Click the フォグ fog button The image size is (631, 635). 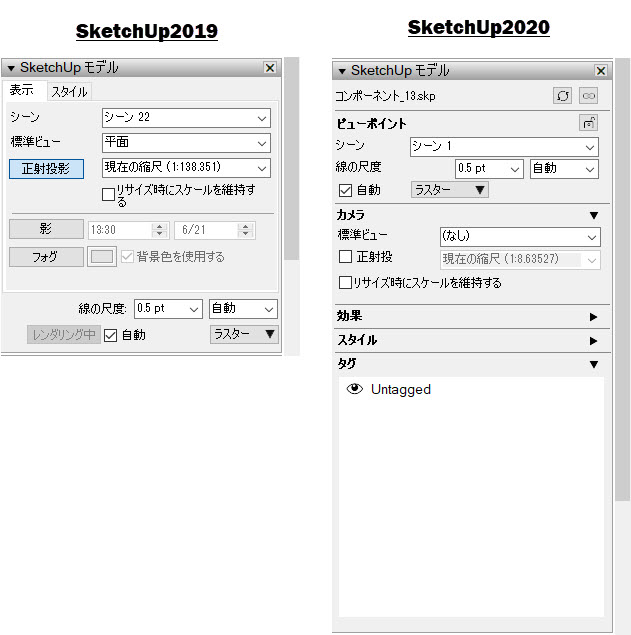[46, 257]
